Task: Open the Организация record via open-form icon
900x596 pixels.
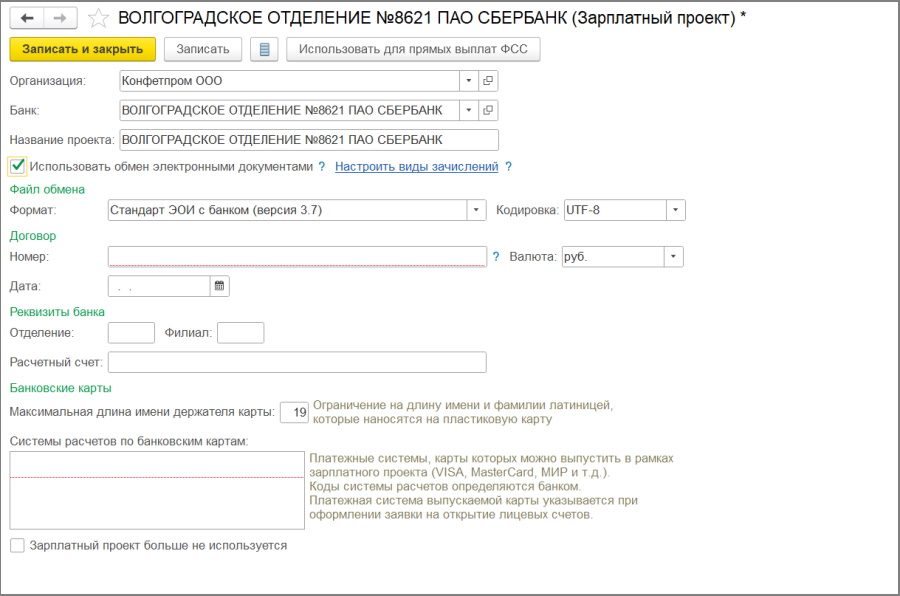Action: click(x=488, y=81)
